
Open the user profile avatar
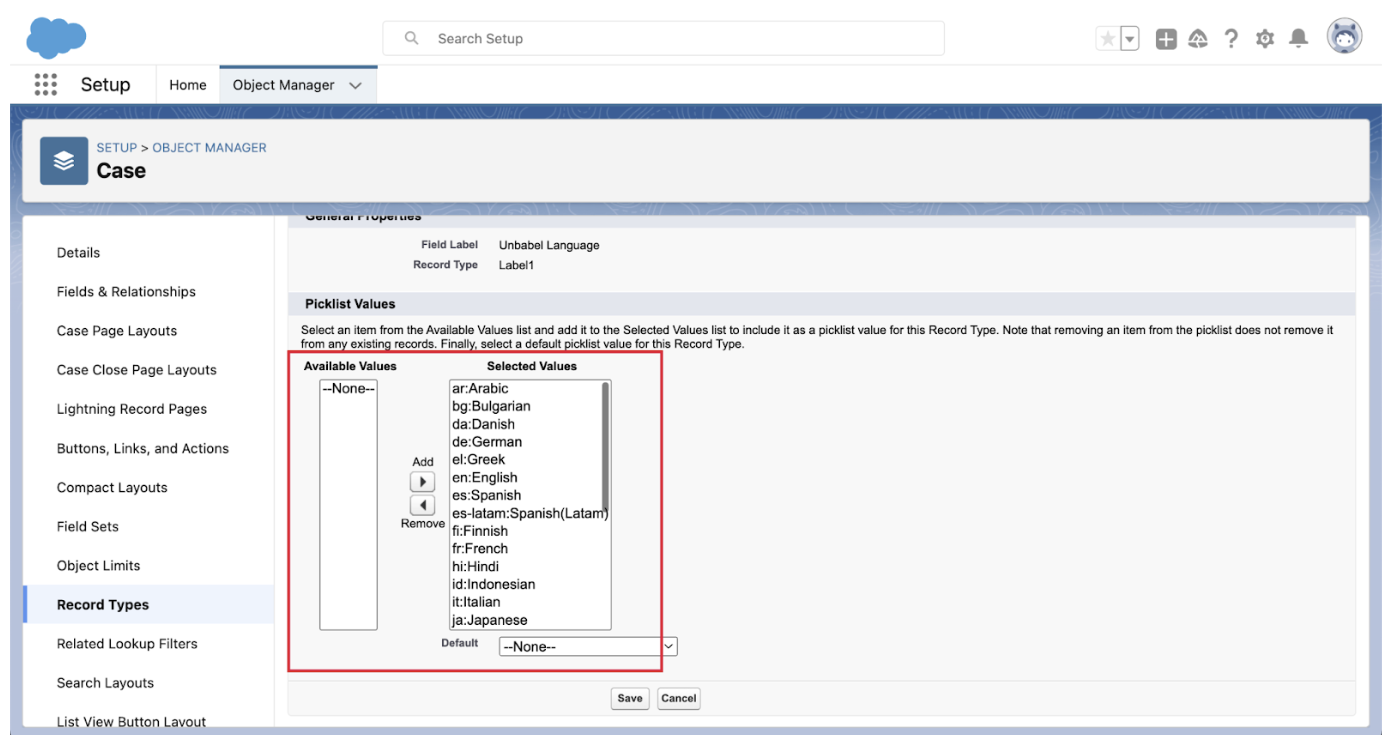1345,38
